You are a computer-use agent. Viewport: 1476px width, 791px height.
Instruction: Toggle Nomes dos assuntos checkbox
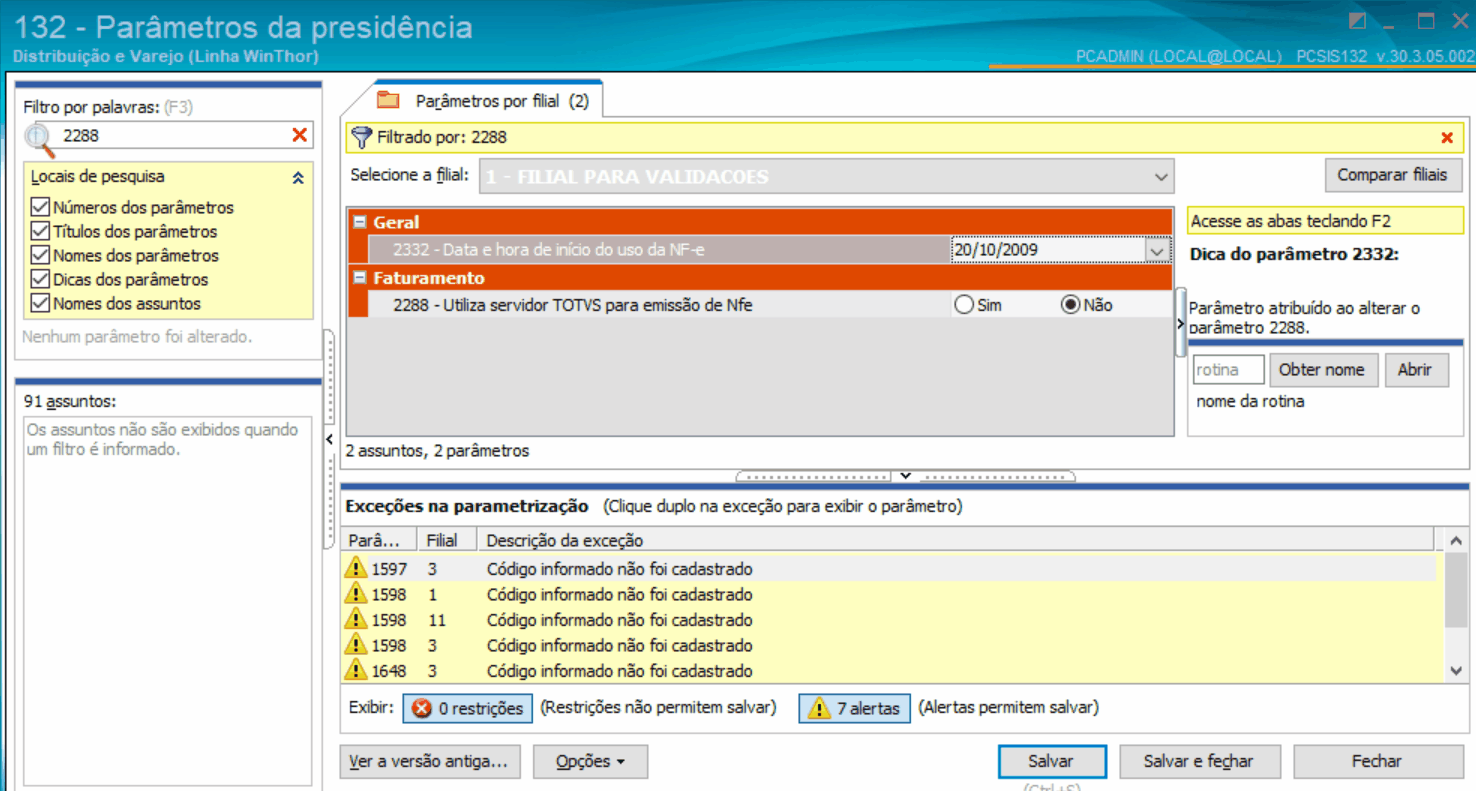click(x=40, y=303)
